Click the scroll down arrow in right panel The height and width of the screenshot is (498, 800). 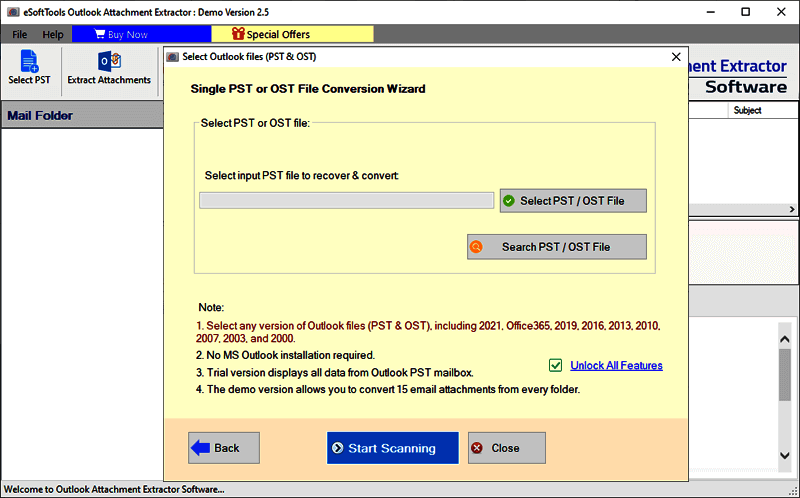click(x=785, y=455)
